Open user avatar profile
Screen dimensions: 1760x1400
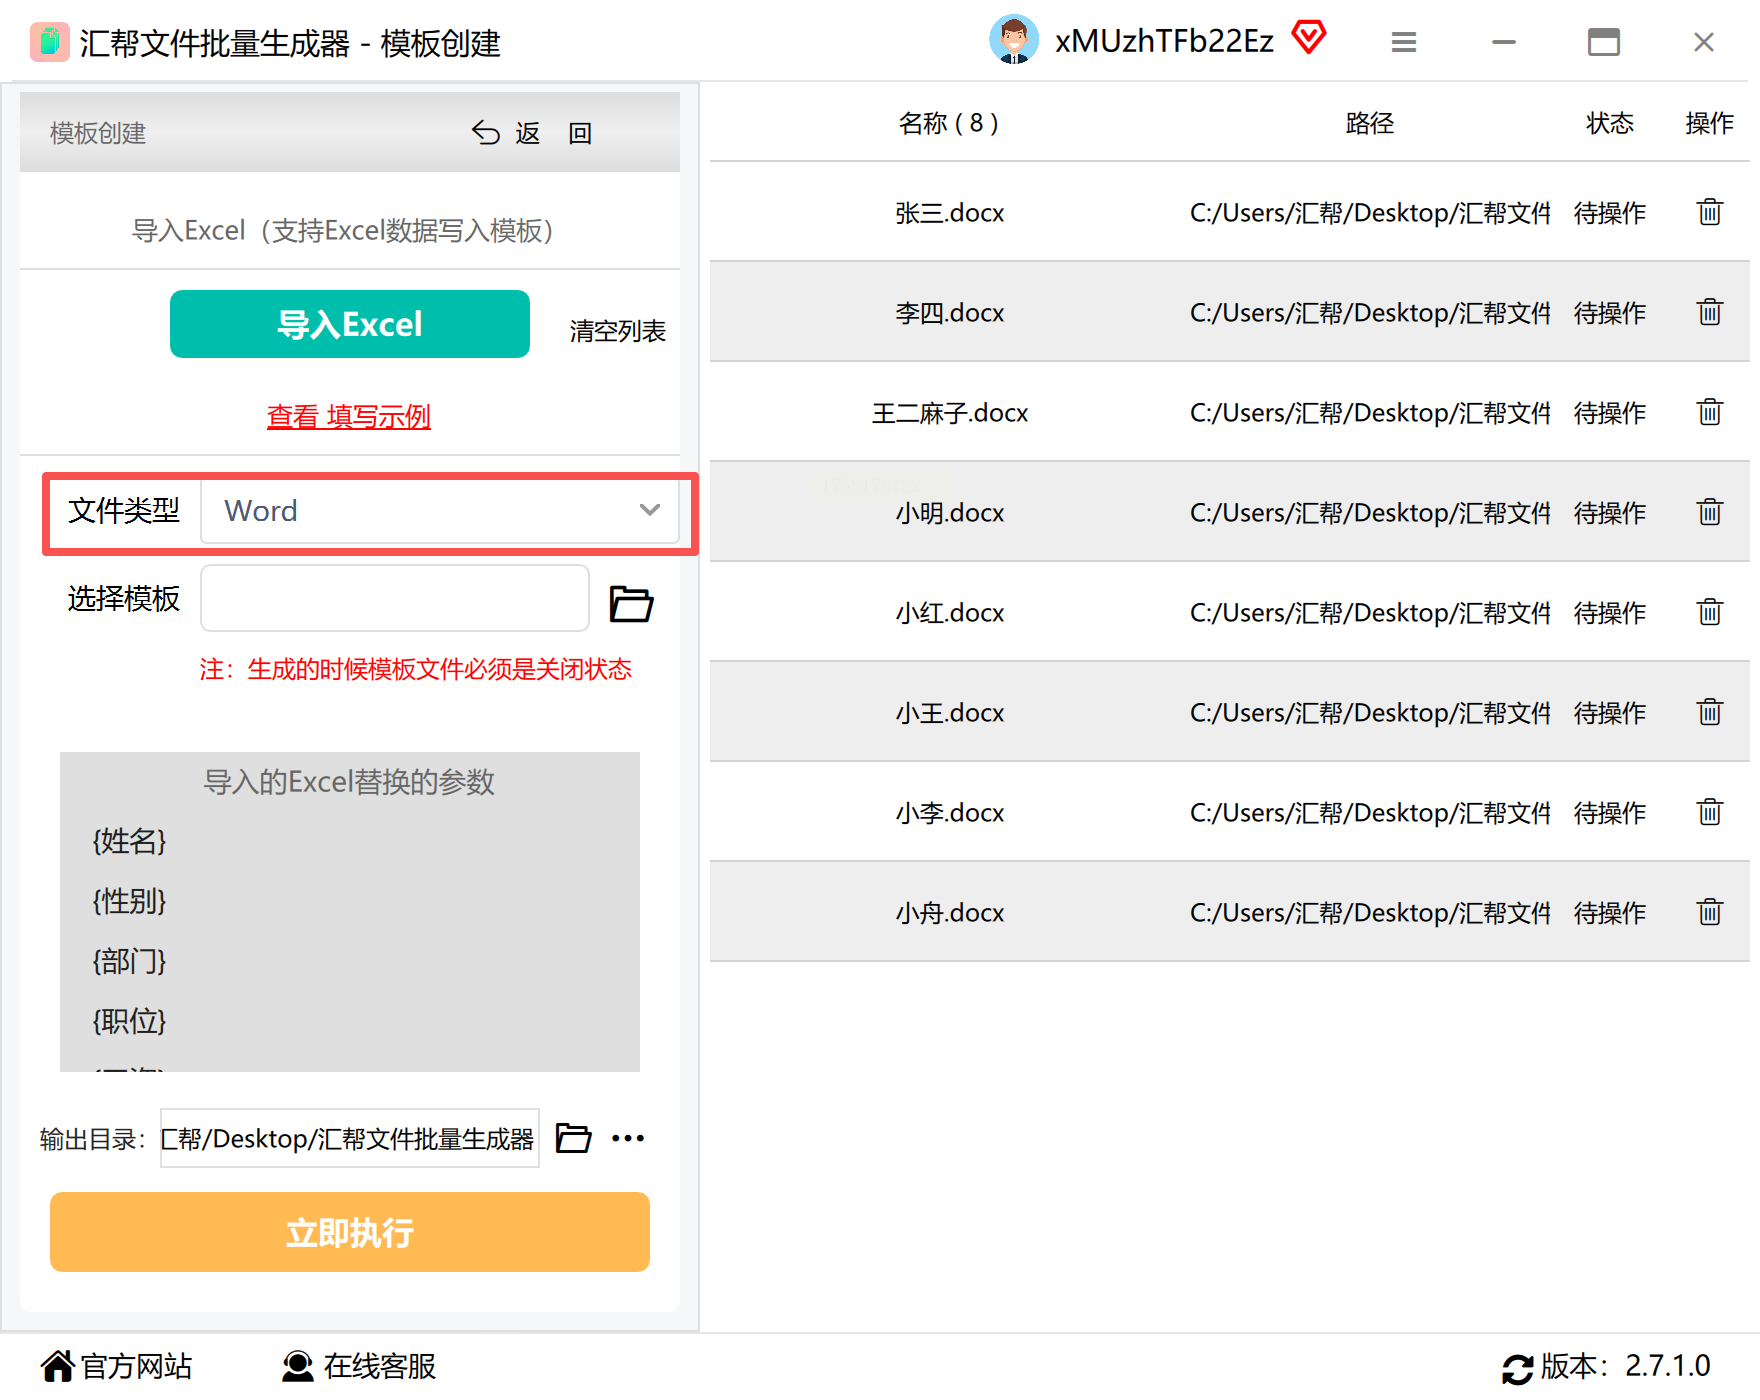pos(1014,40)
